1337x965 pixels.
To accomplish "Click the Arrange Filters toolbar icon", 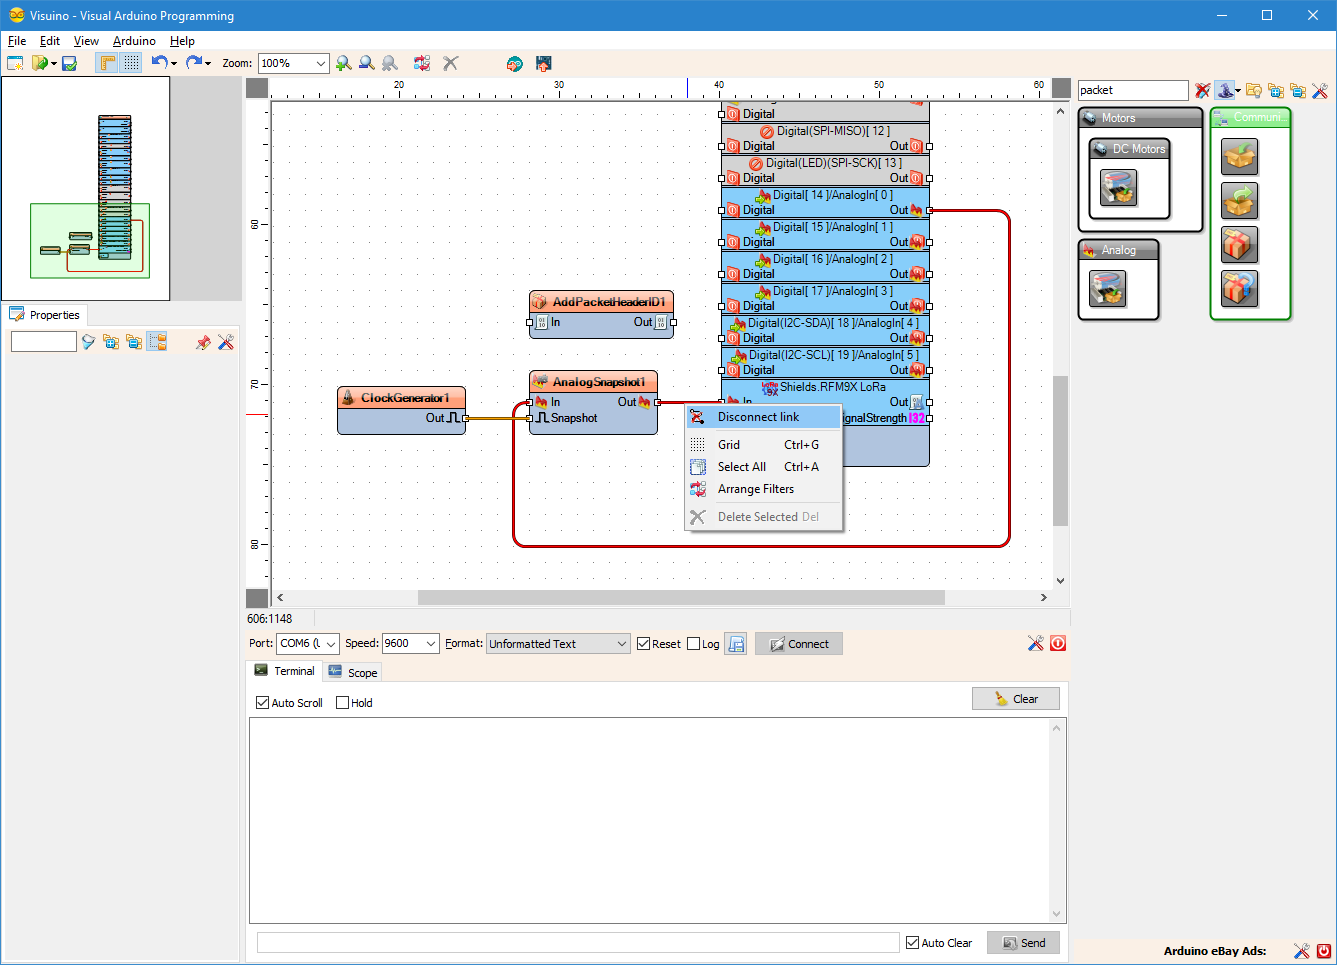I will 422,63.
